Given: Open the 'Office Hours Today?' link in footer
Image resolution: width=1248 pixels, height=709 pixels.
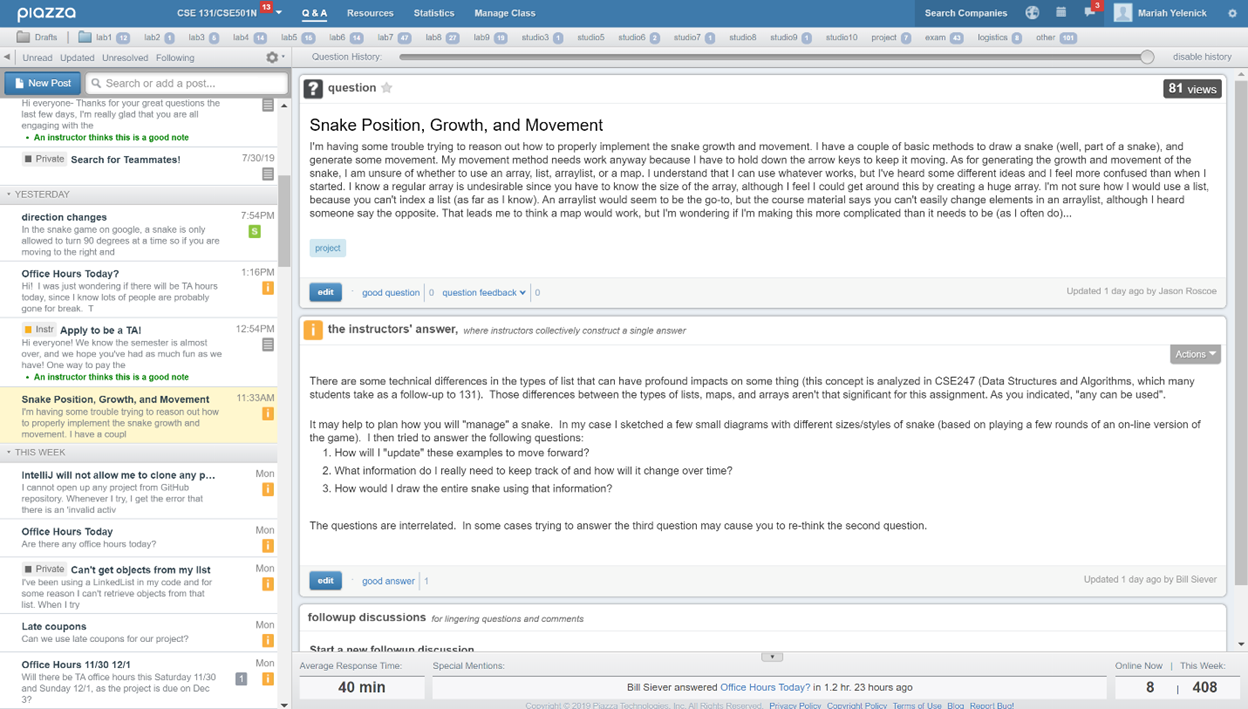Looking at the screenshot, I should point(765,687).
